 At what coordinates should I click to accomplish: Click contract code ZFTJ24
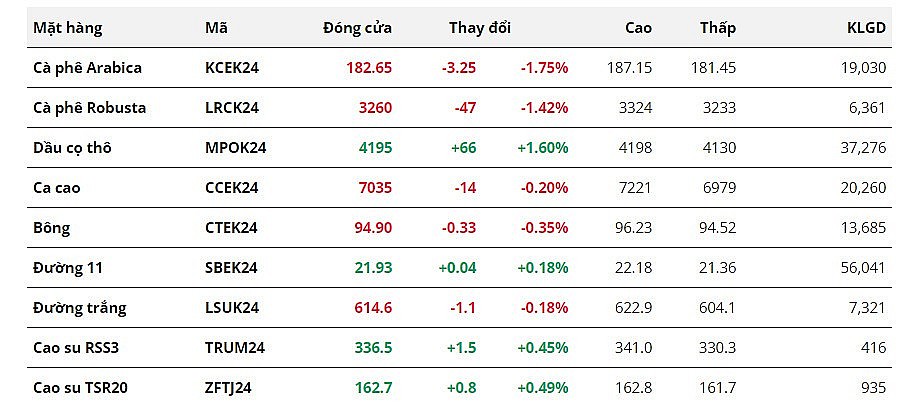(230, 388)
